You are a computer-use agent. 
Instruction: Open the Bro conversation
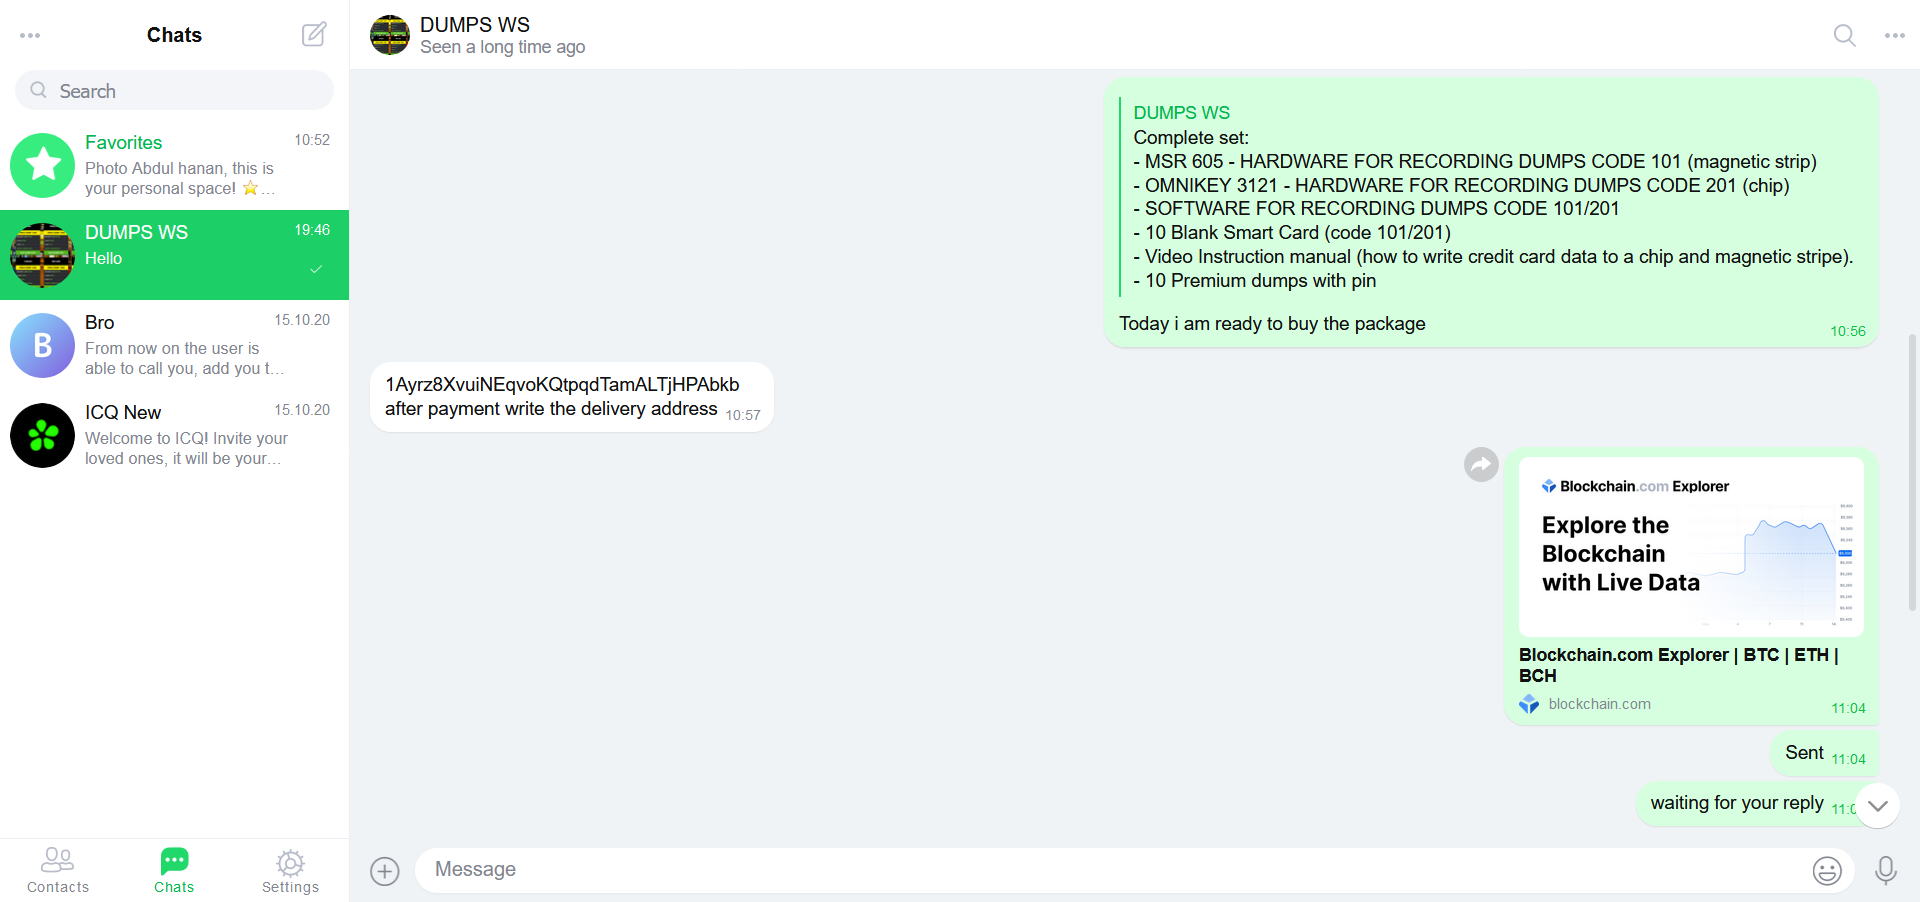[174, 345]
